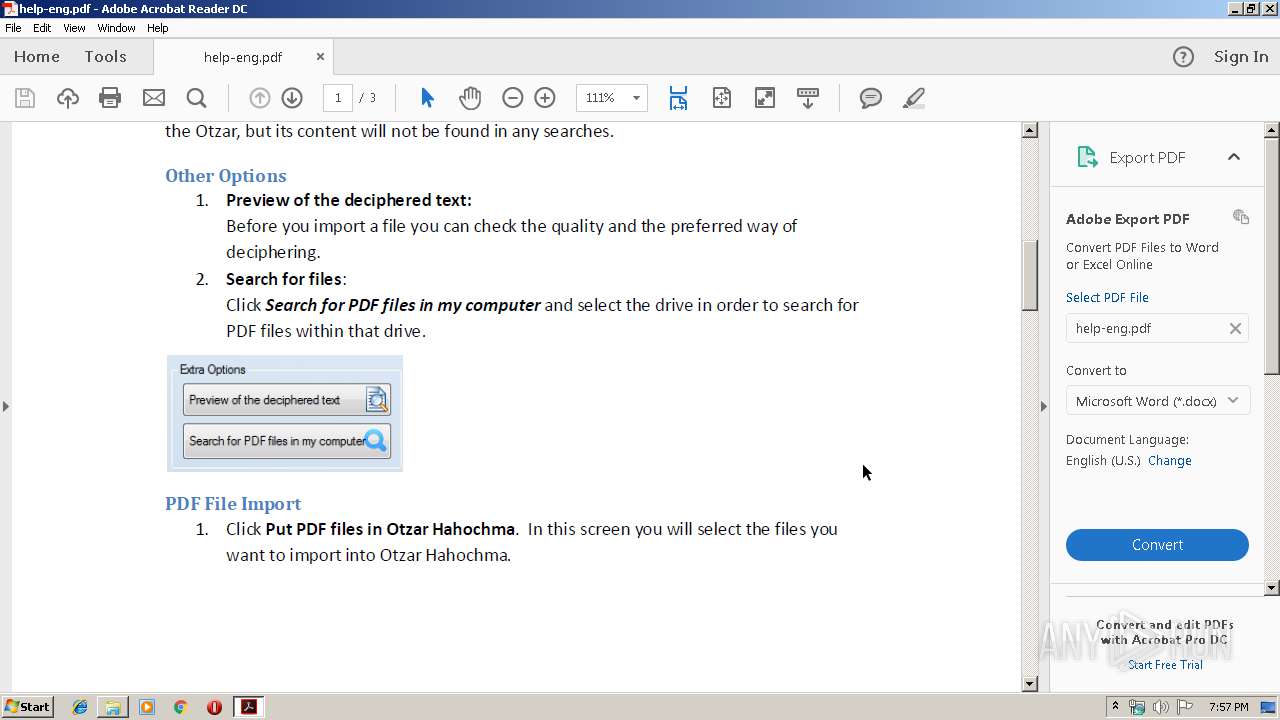
Task: Switch to the Tools tab
Action: tap(105, 57)
